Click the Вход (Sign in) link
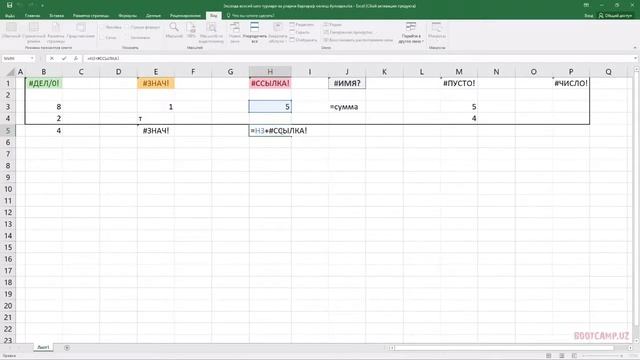This screenshot has height=360, width=640. pos(589,16)
